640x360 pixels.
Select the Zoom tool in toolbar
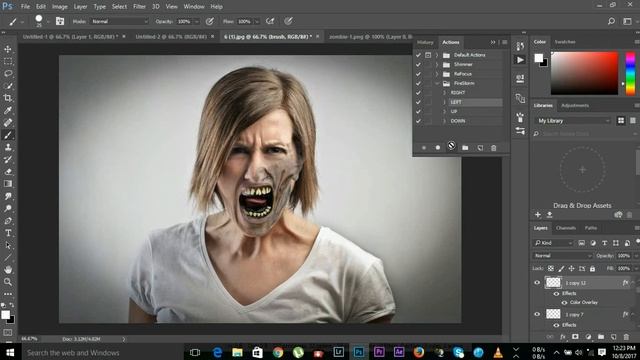(8, 282)
